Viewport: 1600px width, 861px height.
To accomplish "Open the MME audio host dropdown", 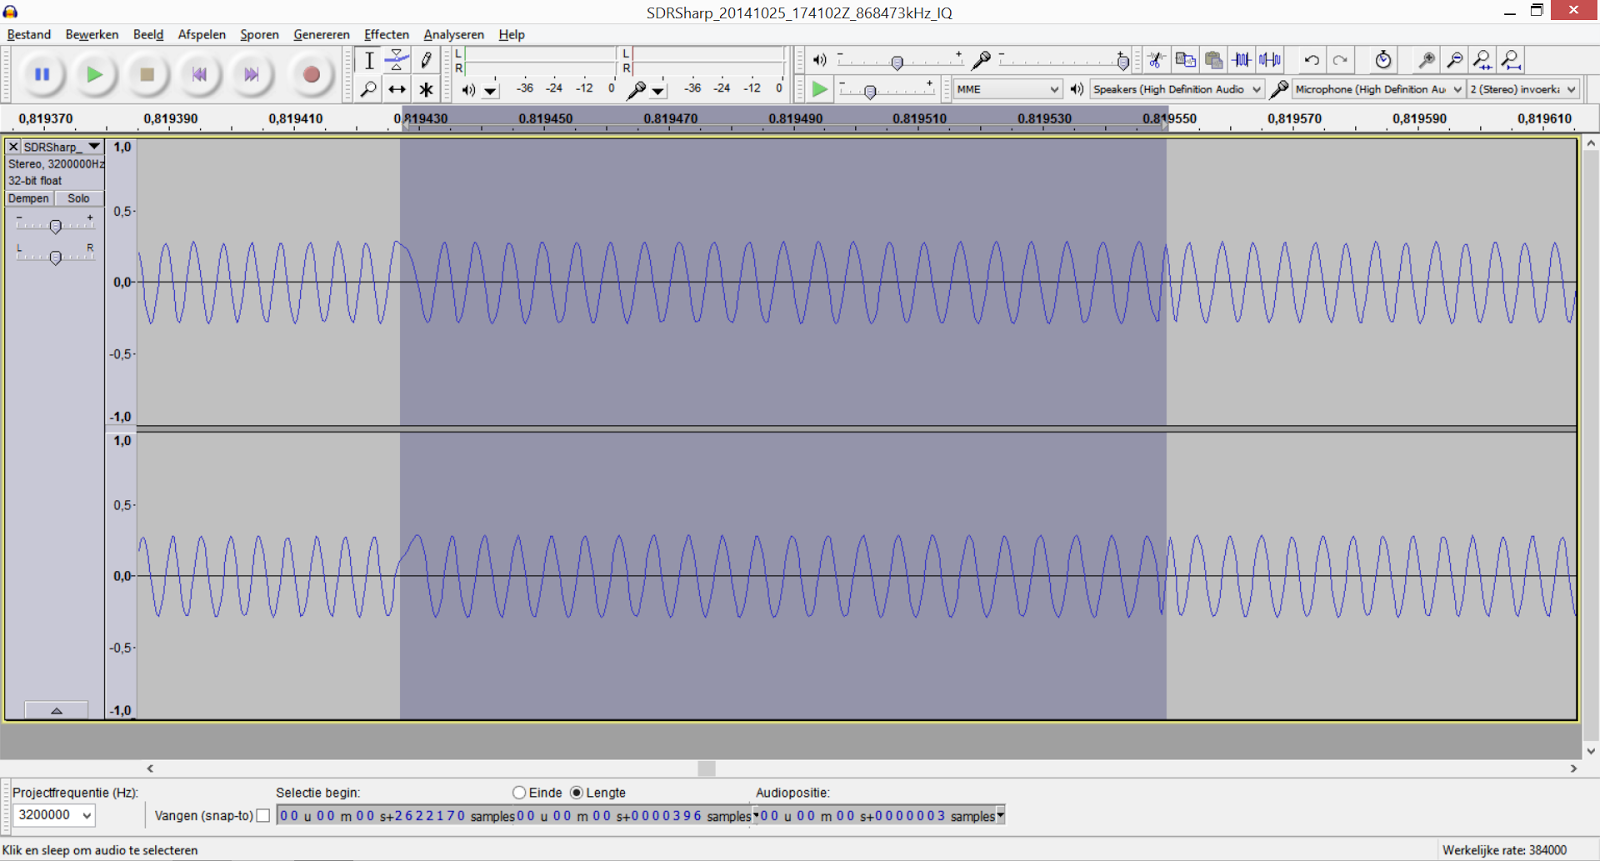I will tap(1007, 89).
